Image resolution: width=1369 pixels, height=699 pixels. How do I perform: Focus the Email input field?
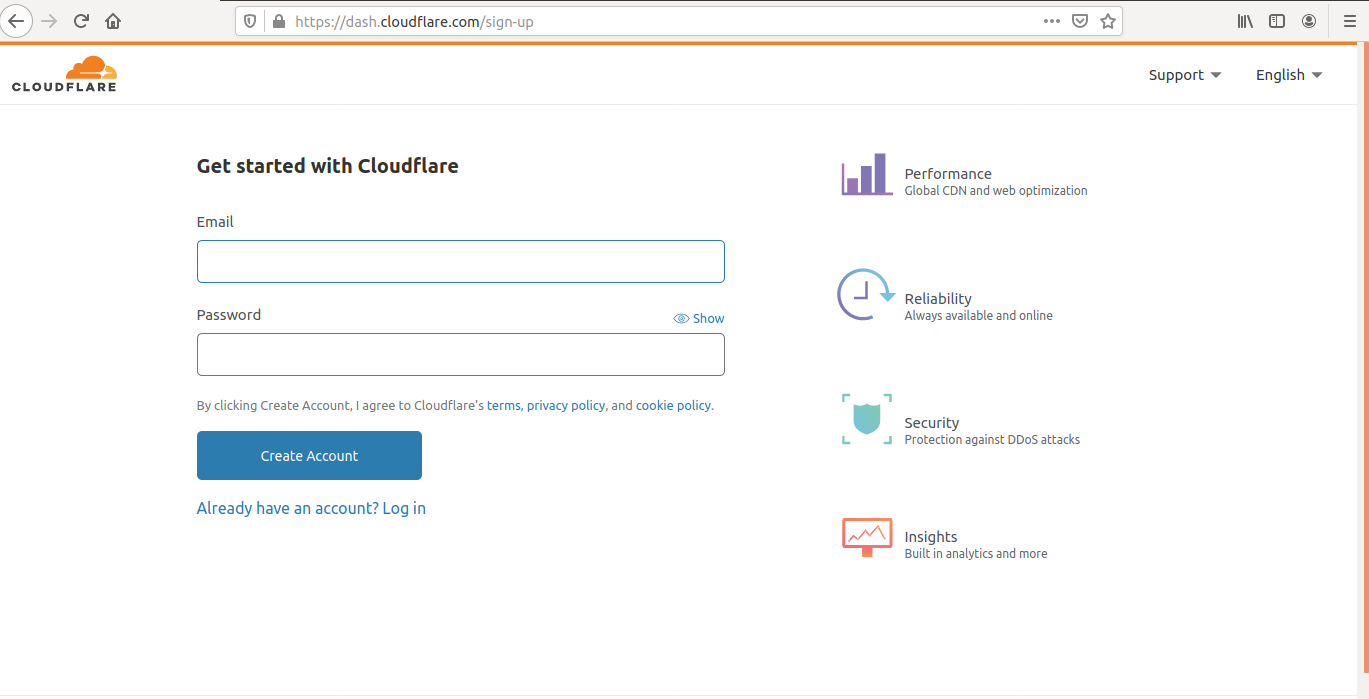460,261
